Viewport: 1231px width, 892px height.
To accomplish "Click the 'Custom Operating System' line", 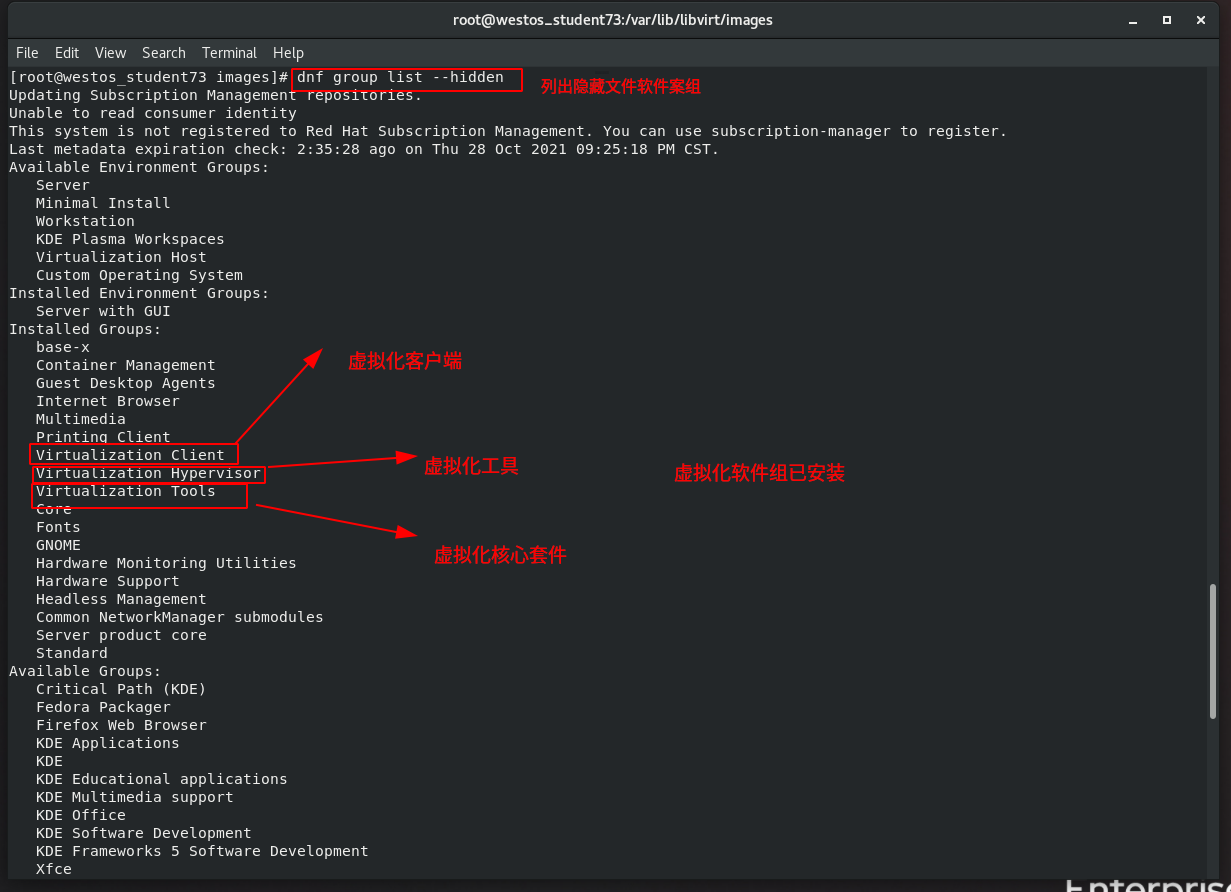I will click(x=139, y=275).
